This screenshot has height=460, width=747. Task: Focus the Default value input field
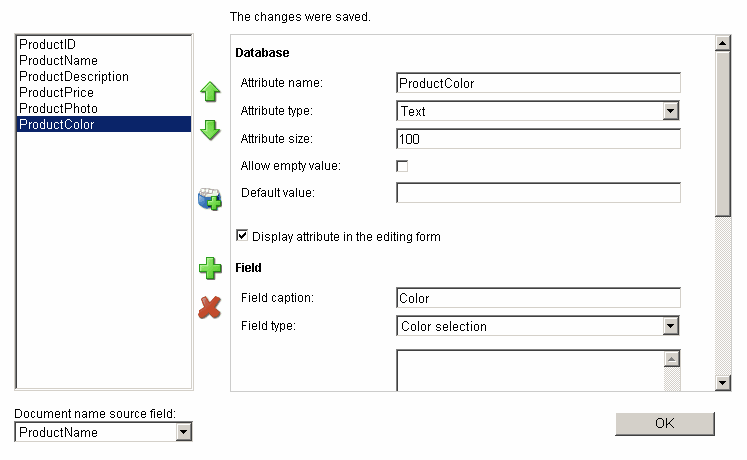(x=538, y=193)
